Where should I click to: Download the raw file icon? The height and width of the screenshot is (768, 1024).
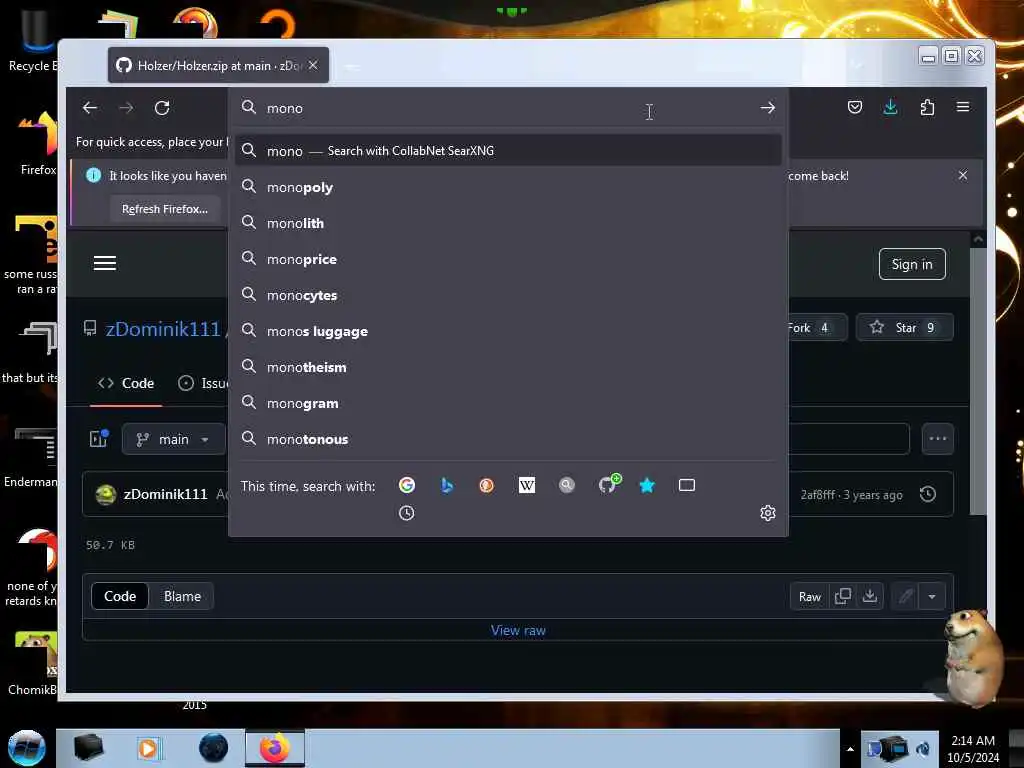pyautogui.click(x=869, y=596)
